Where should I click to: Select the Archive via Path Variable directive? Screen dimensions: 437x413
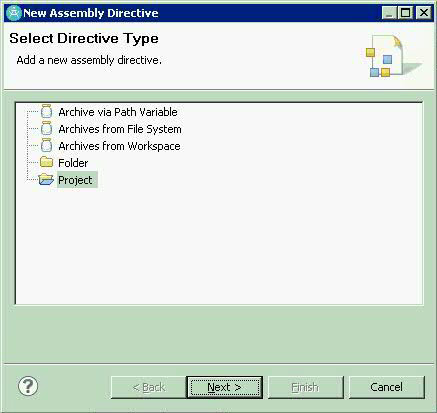118,112
